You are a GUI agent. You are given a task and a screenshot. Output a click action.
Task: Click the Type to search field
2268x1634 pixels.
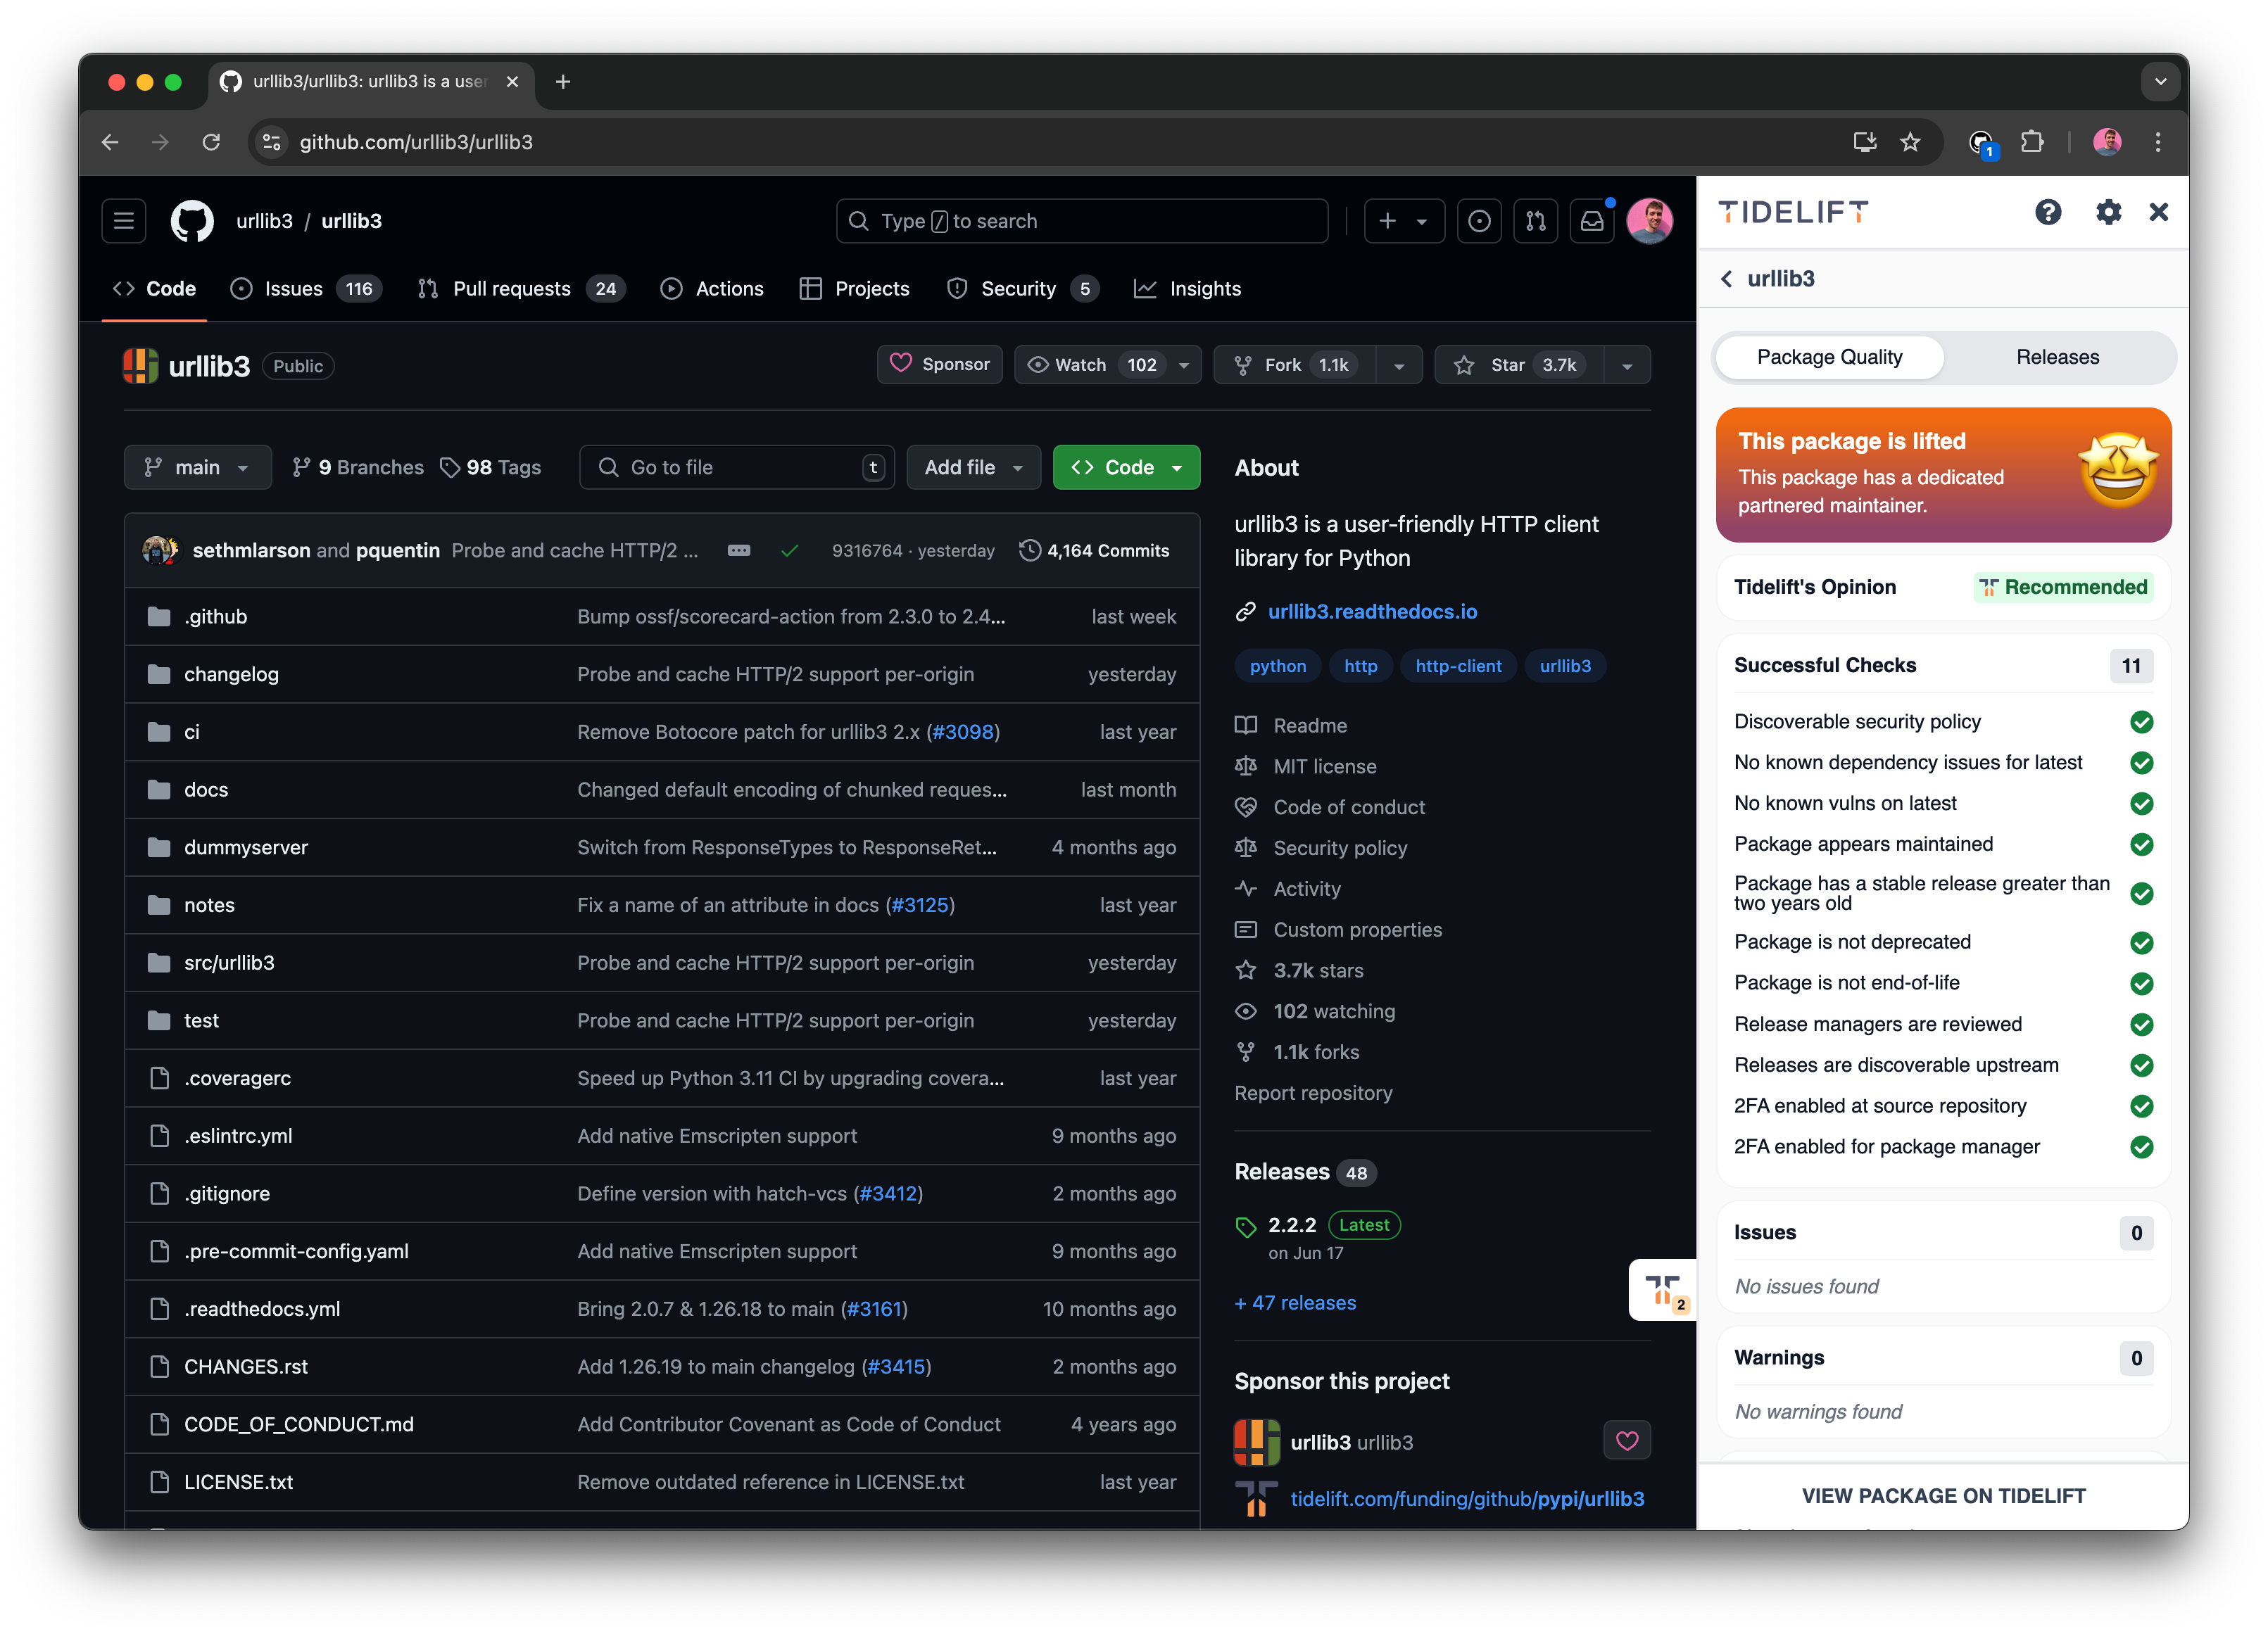click(x=1082, y=221)
